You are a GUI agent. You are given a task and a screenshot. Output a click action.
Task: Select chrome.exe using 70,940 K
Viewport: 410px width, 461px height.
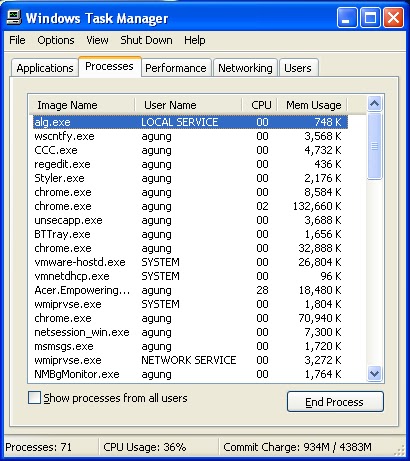190,318
